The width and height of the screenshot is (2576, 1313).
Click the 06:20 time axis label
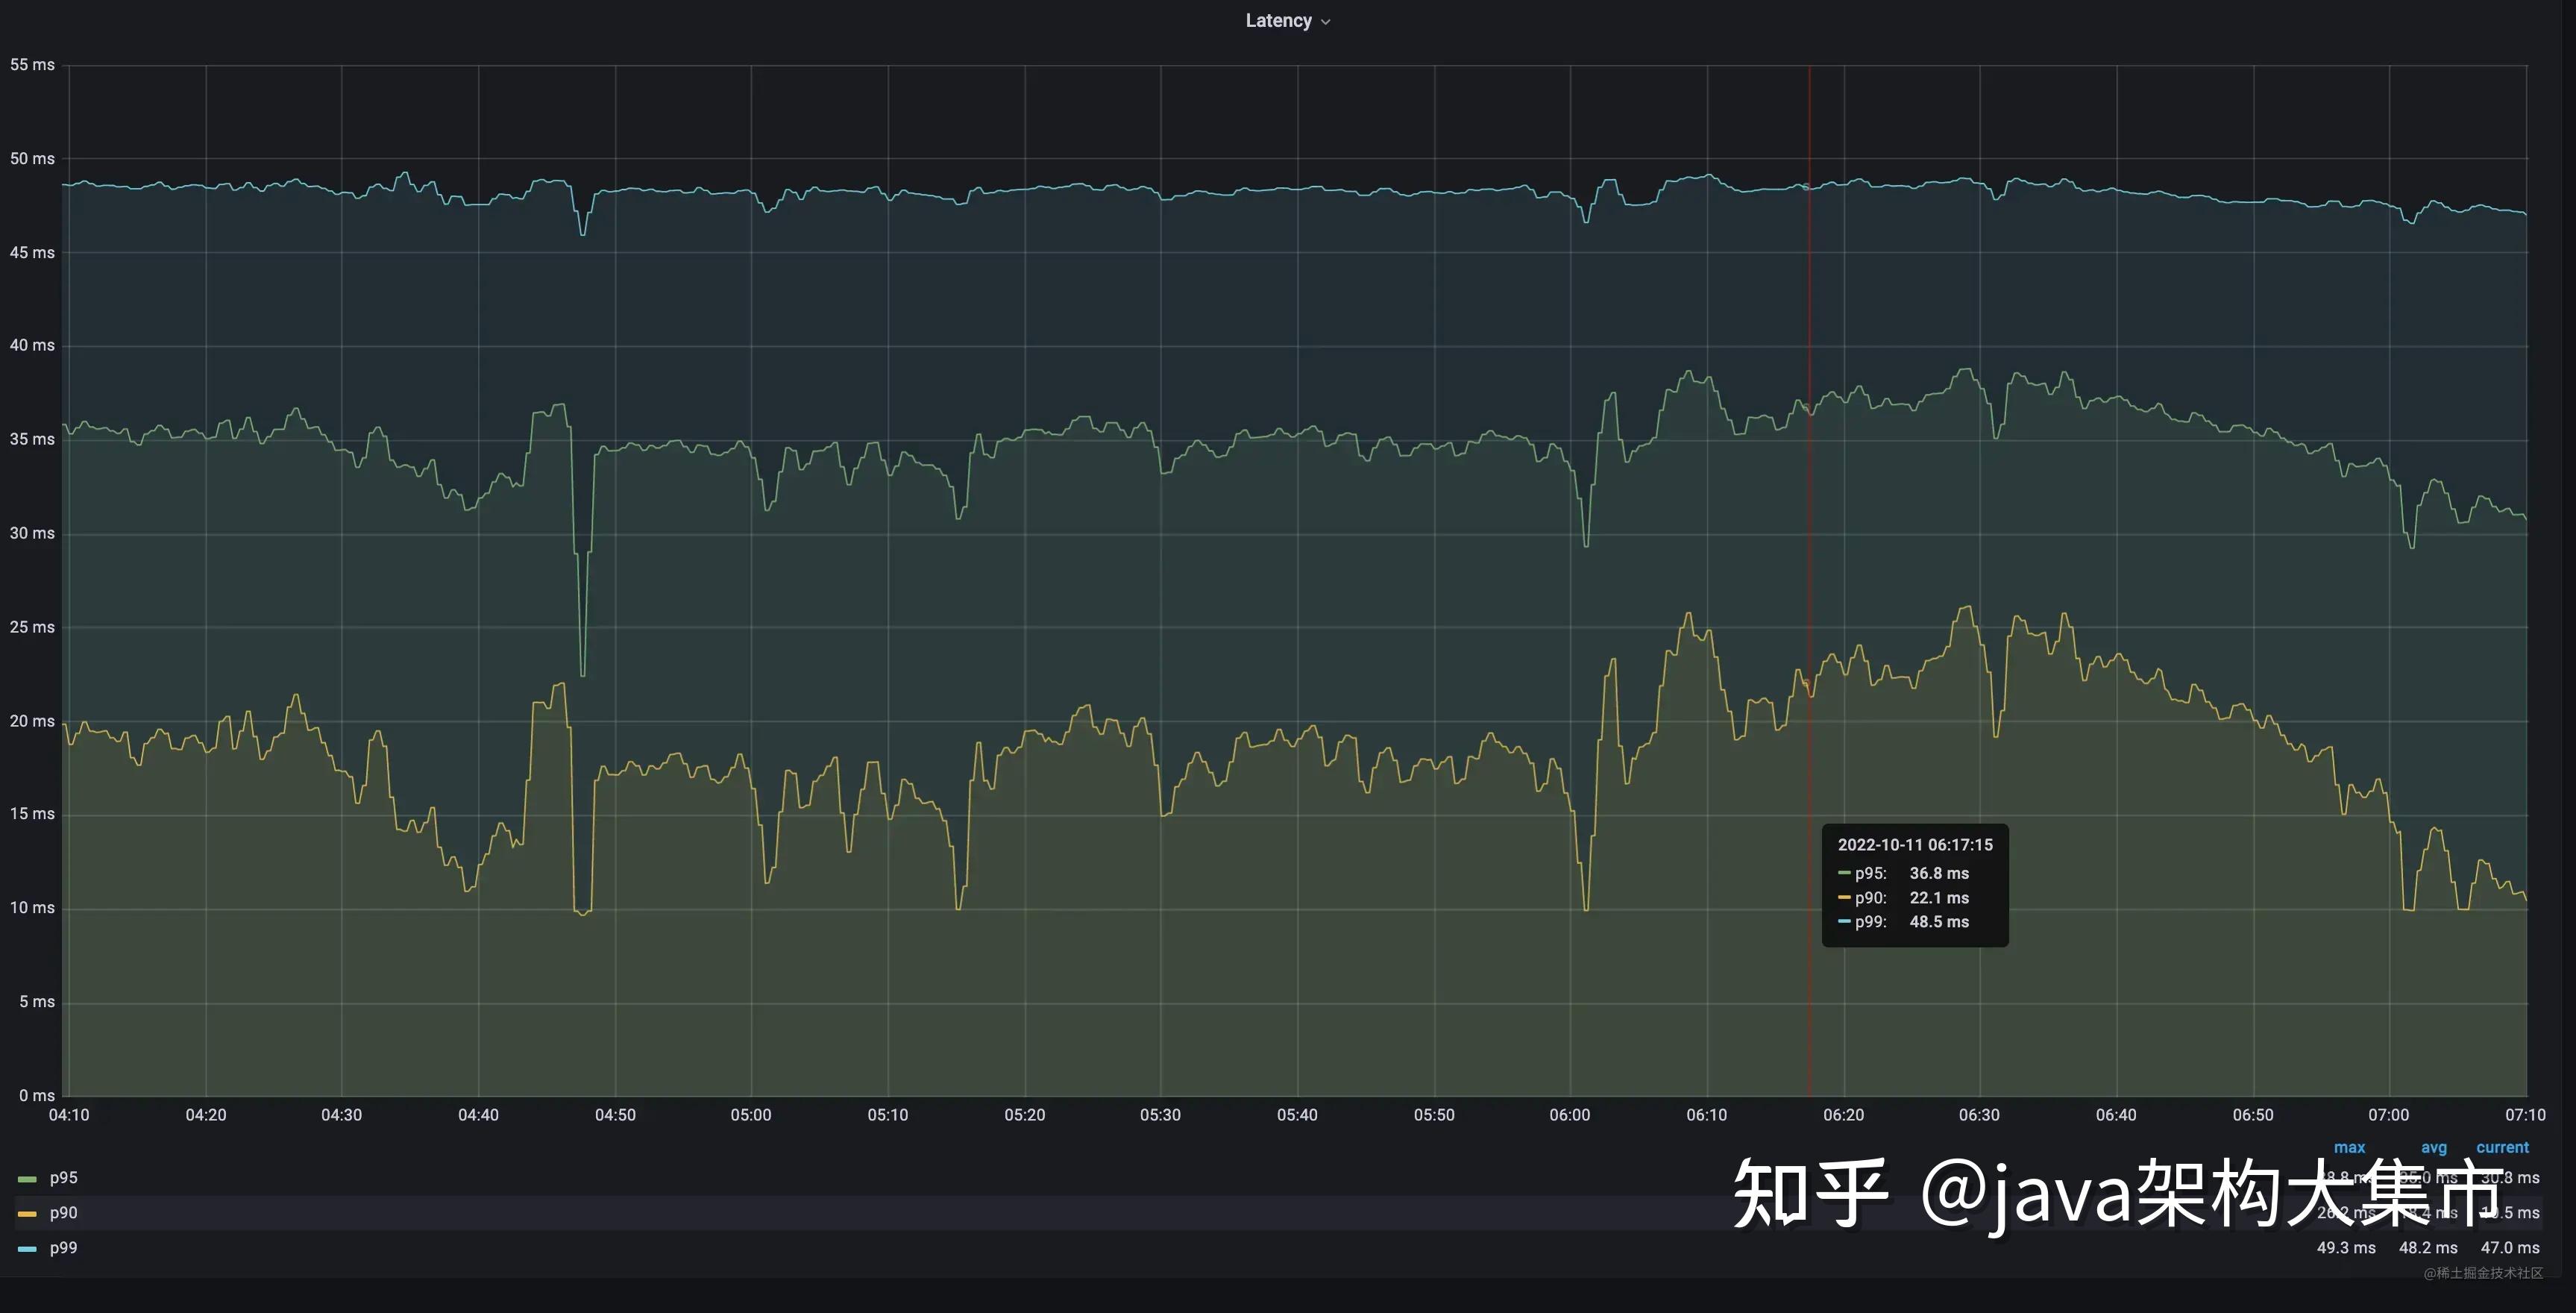coord(1843,1115)
